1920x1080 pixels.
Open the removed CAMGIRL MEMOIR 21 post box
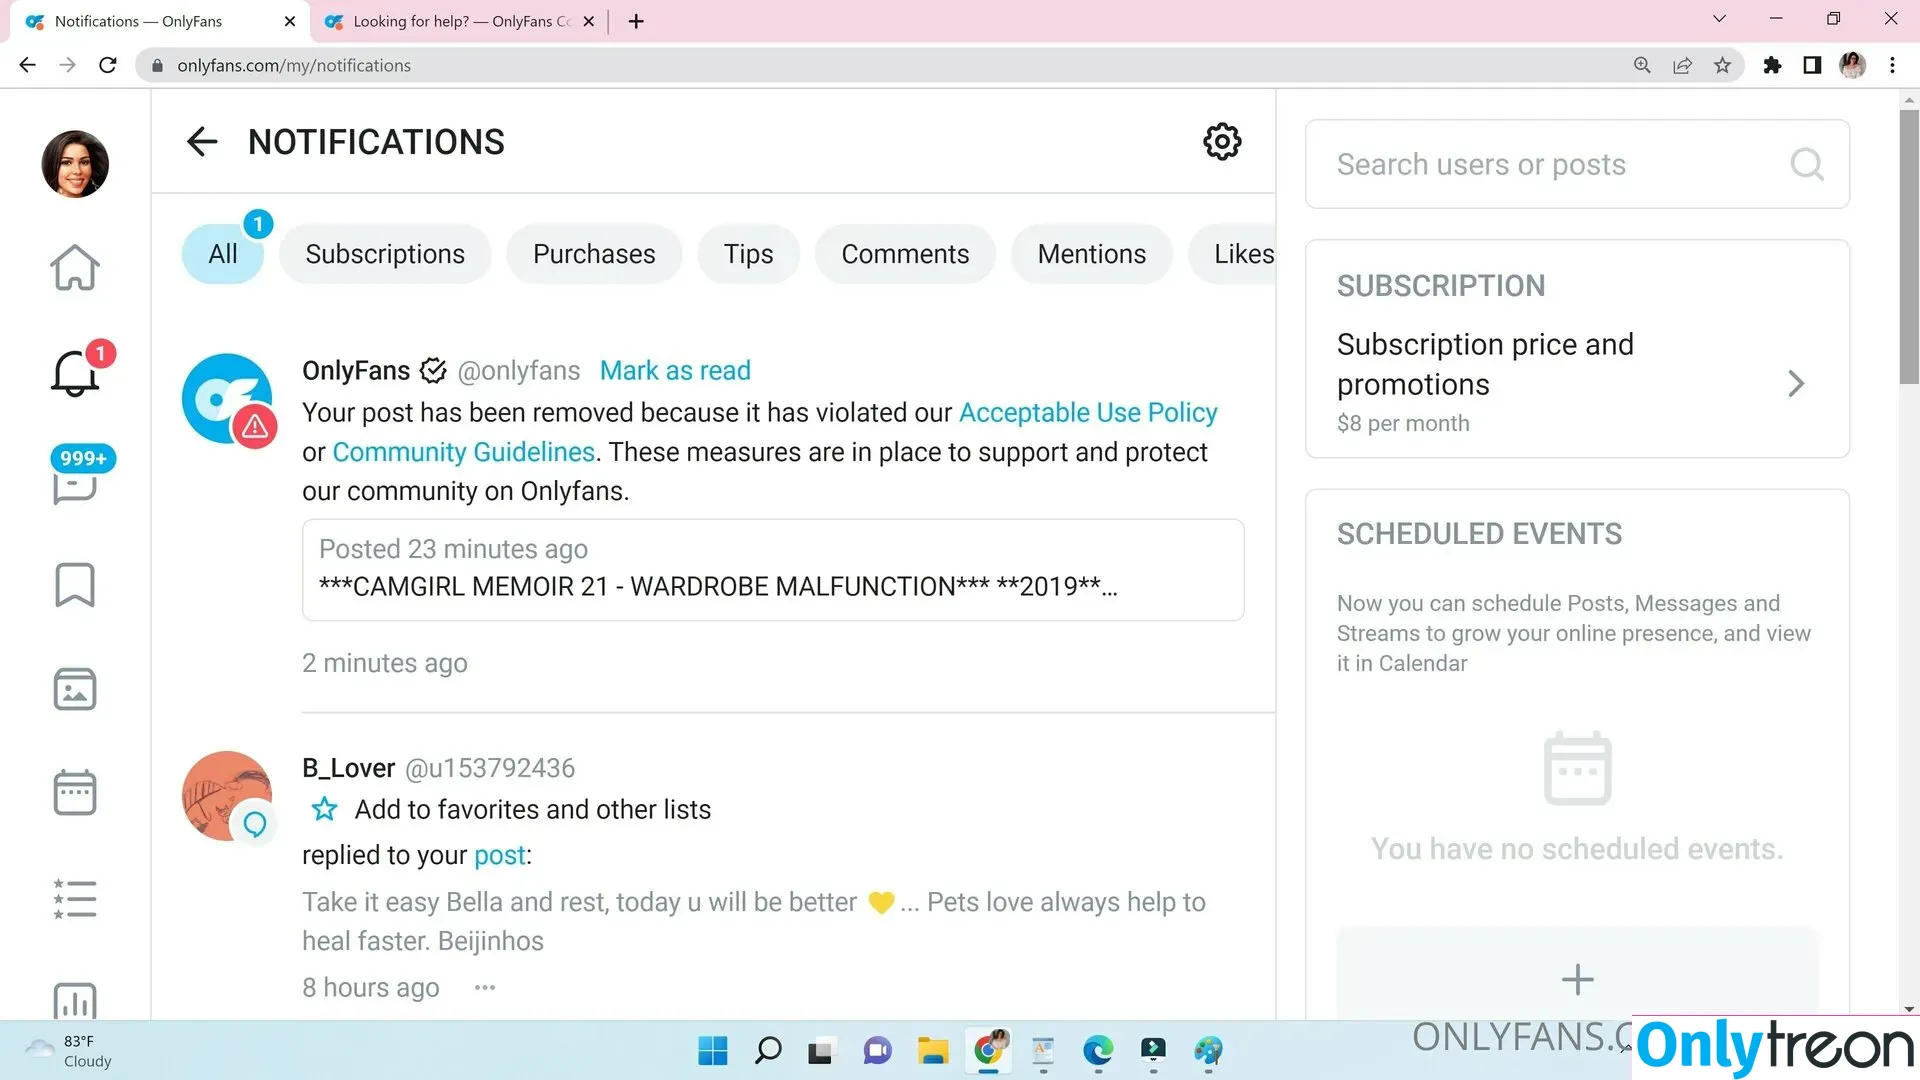tap(773, 569)
